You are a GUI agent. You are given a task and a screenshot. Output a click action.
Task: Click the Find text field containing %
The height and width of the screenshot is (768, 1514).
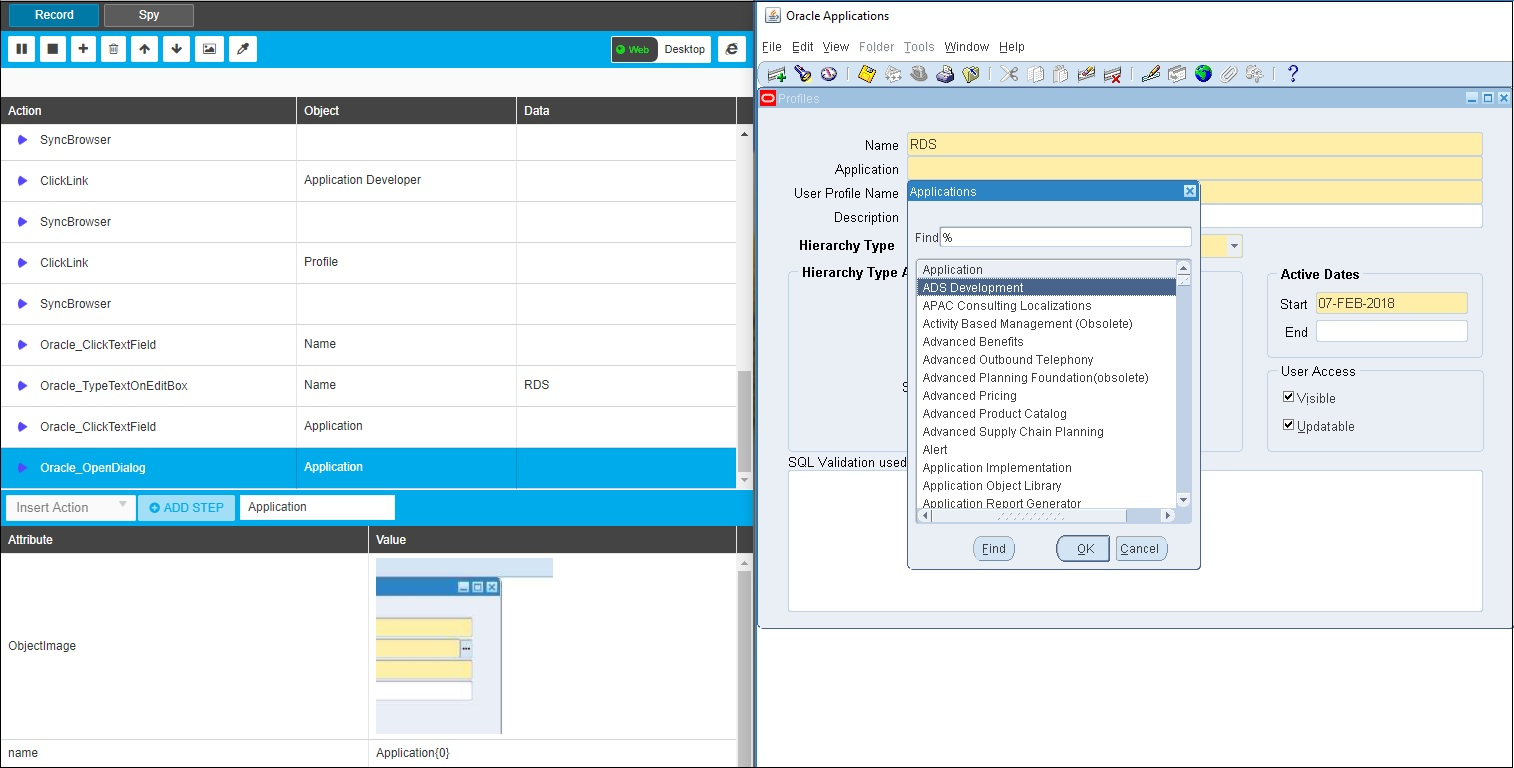[x=1066, y=237]
